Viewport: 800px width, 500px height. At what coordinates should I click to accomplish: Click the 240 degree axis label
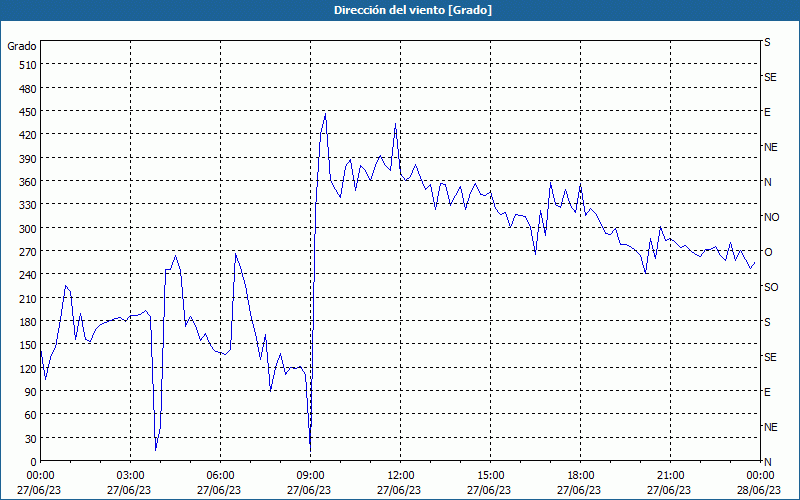(28, 276)
